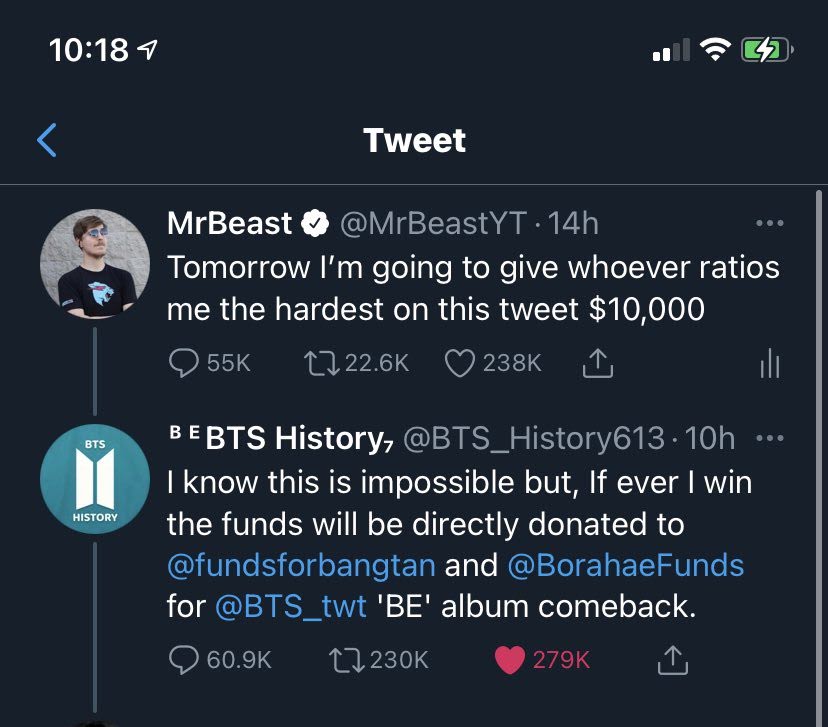This screenshot has width=828, height=727.
Task: Like MrBeast's tweet
Action: tap(460, 364)
